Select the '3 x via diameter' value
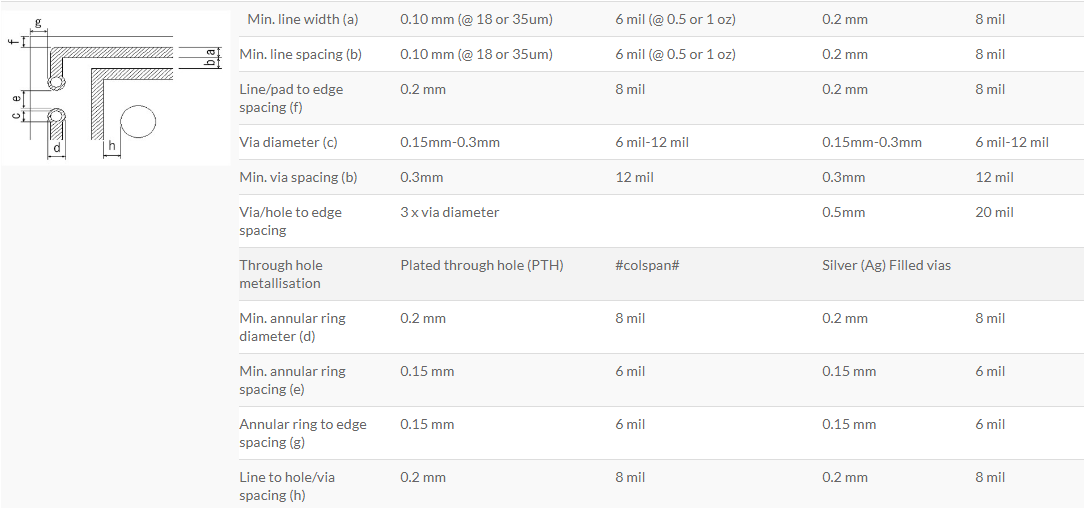This screenshot has width=1085, height=508. tap(450, 212)
